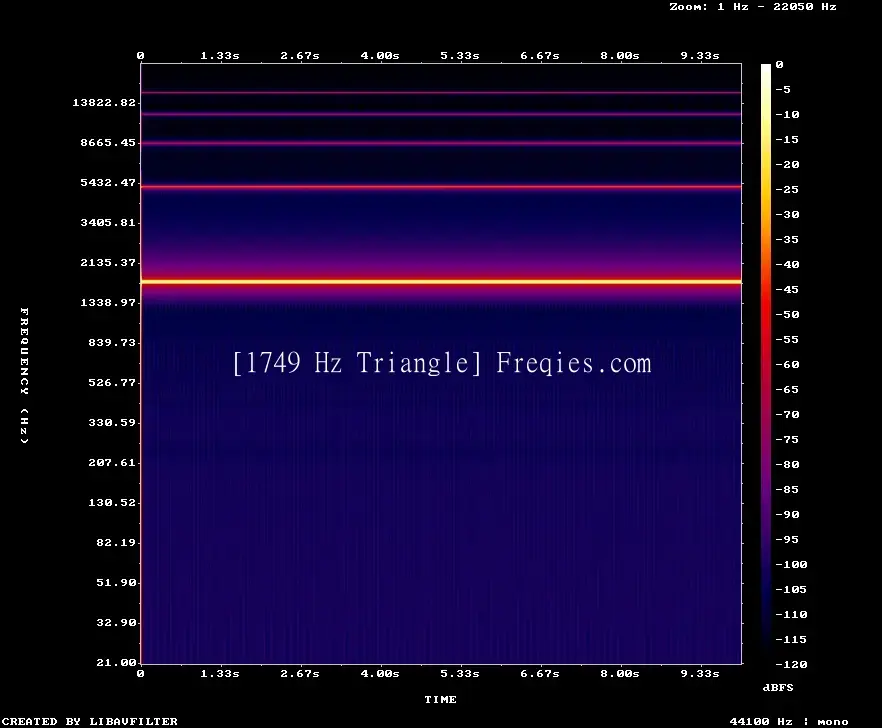Click the -10 dBFS scale label
The height and width of the screenshot is (728, 882).
pos(787,114)
